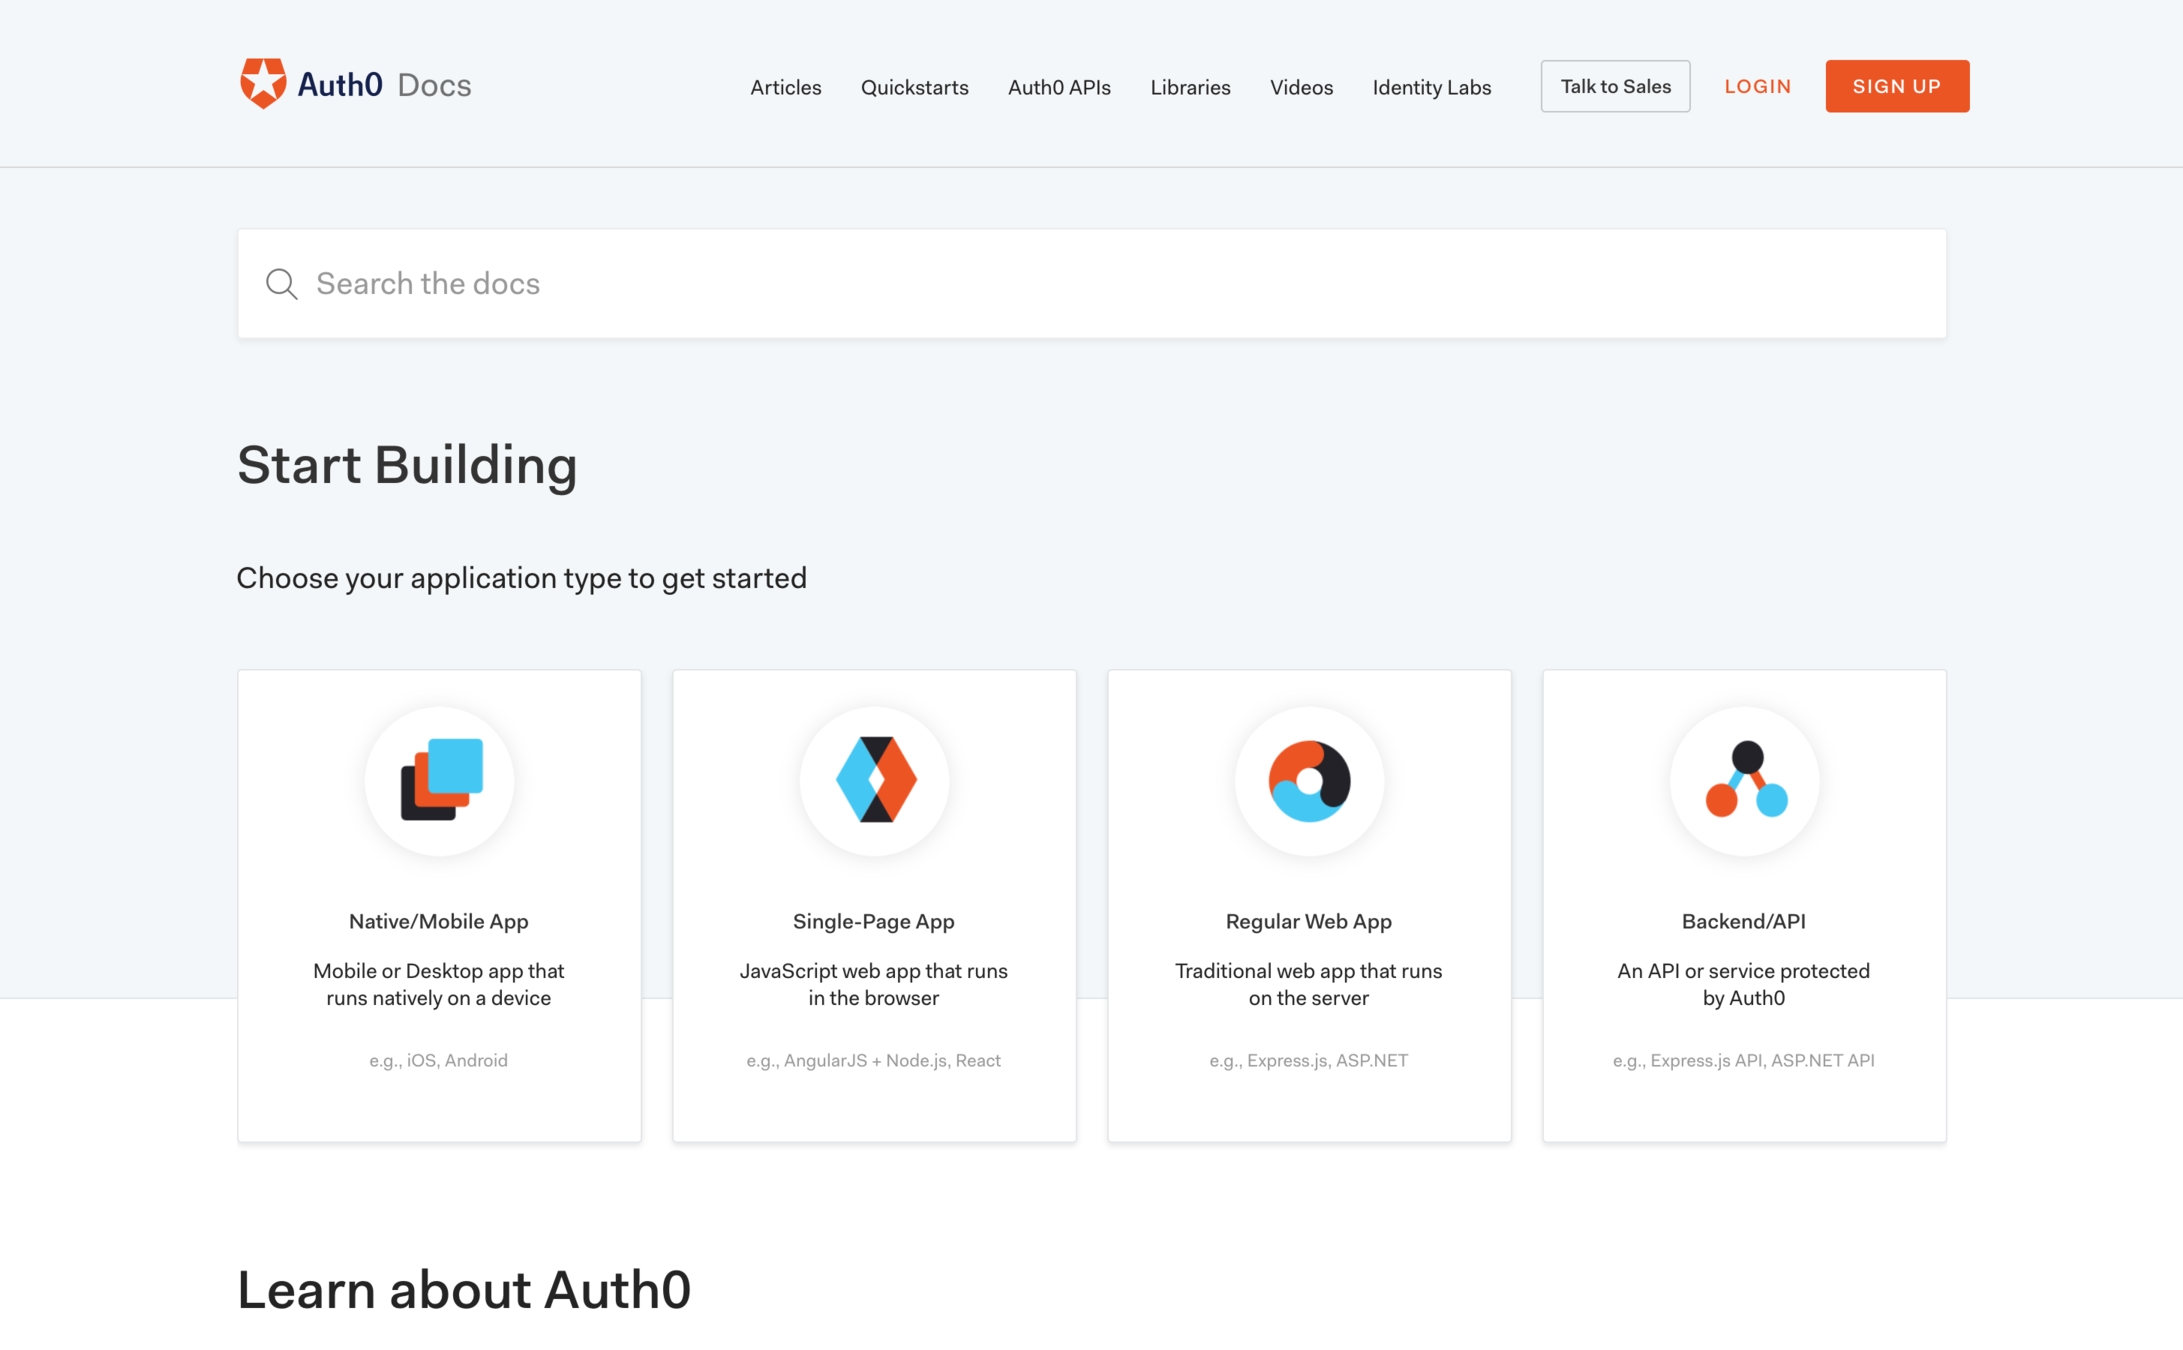The height and width of the screenshot is (1350, 2183).
Task: Click the Native/Mobile App title
Action: coord(439,921)
